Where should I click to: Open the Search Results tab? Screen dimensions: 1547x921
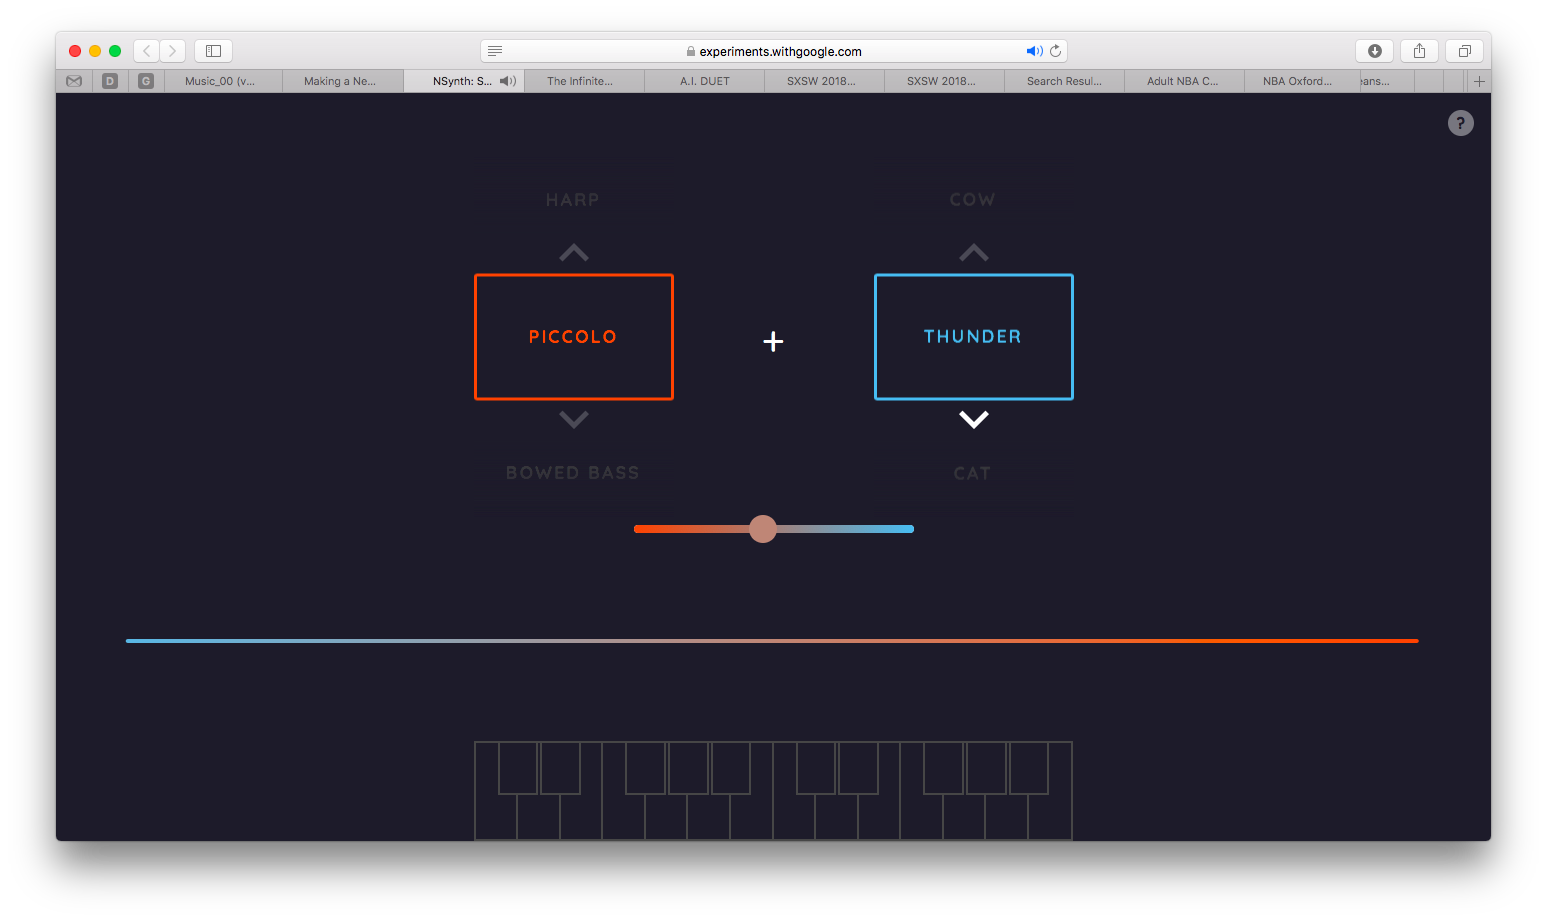pos(1064,81)
